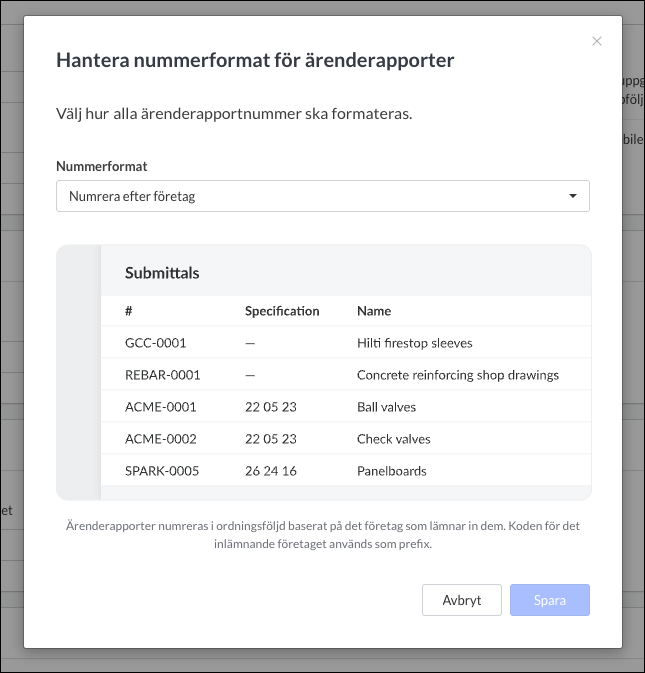Click the dropdown arrow beside Numrera efter företag
The width and height of the screenshot is (645, 673).
click(x=572, y=196)
